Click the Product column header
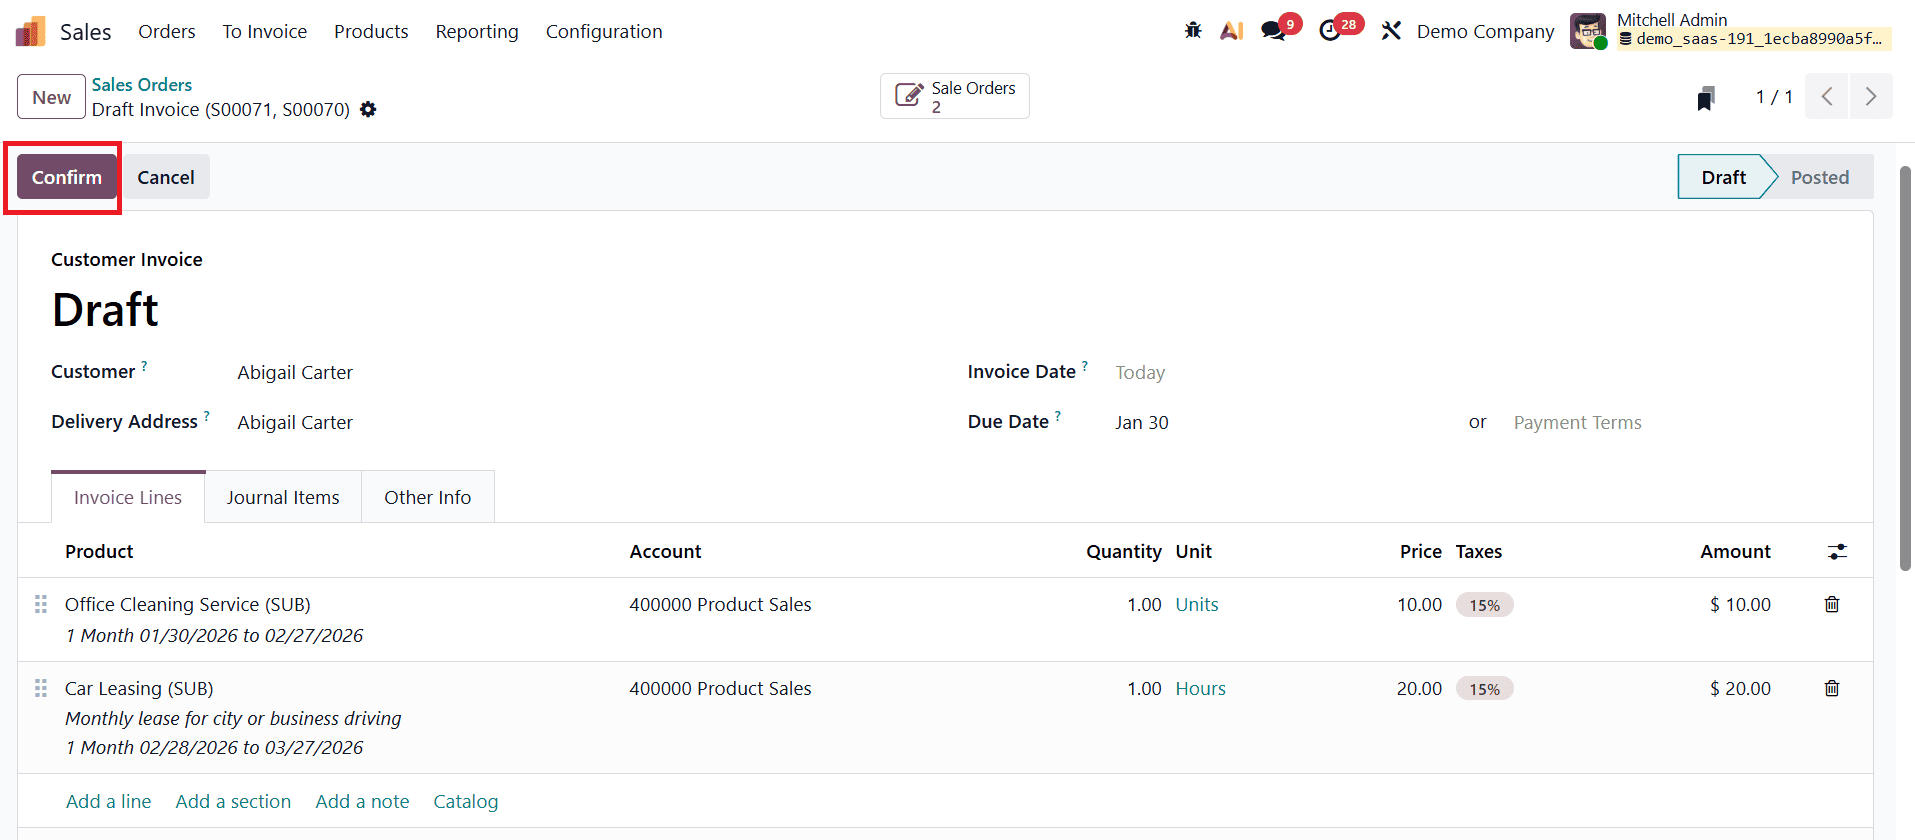The height and width of the screenshot is (840, 1915). click(x=99, y=551)
